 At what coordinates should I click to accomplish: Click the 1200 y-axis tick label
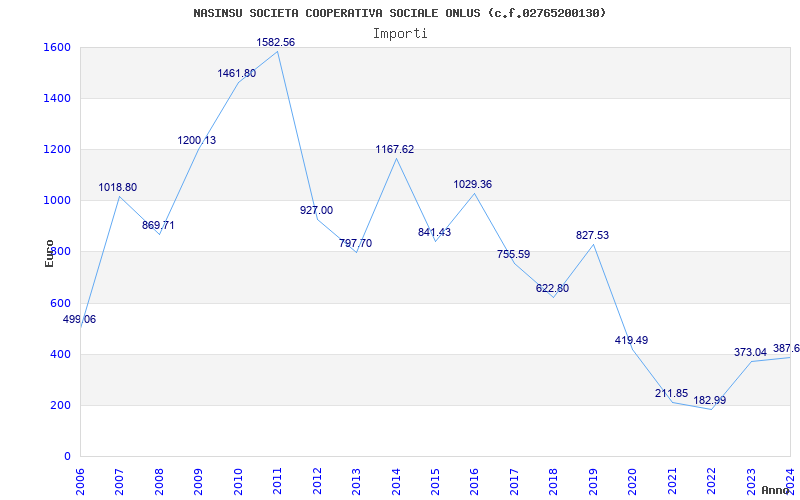click(58, 149)
